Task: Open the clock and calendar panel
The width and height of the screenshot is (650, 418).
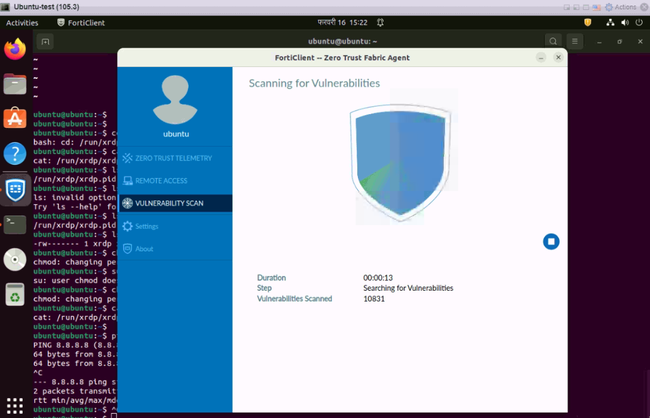Action: pos(342,22)
